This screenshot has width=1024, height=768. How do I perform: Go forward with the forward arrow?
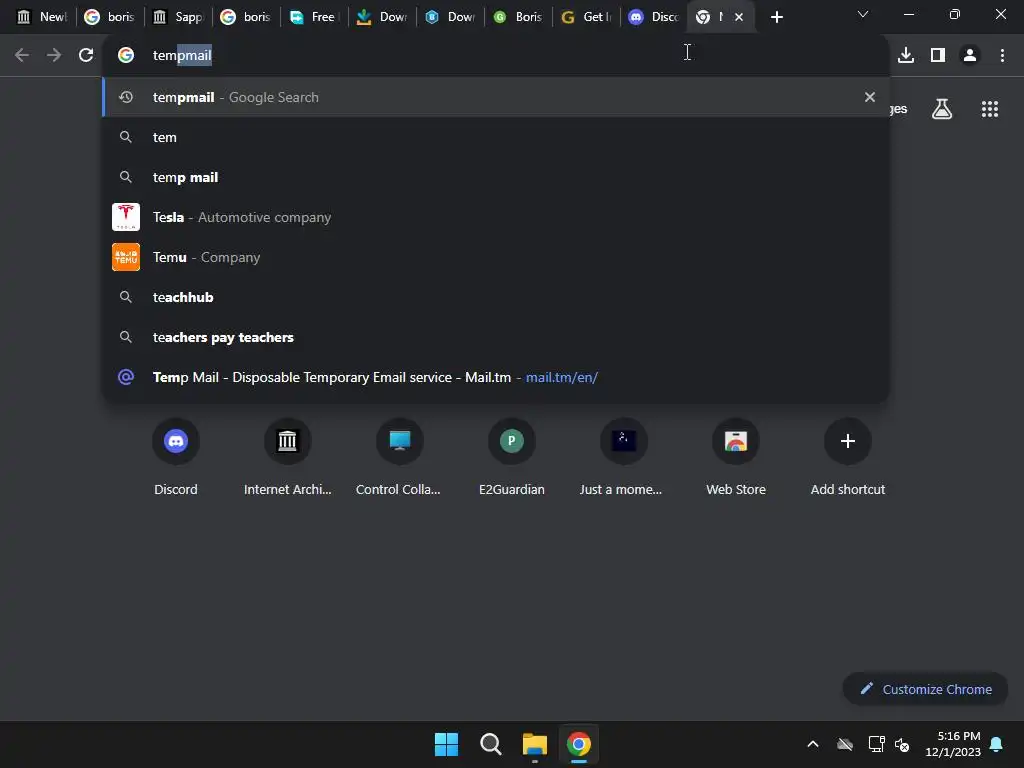(x=54, y=55)
